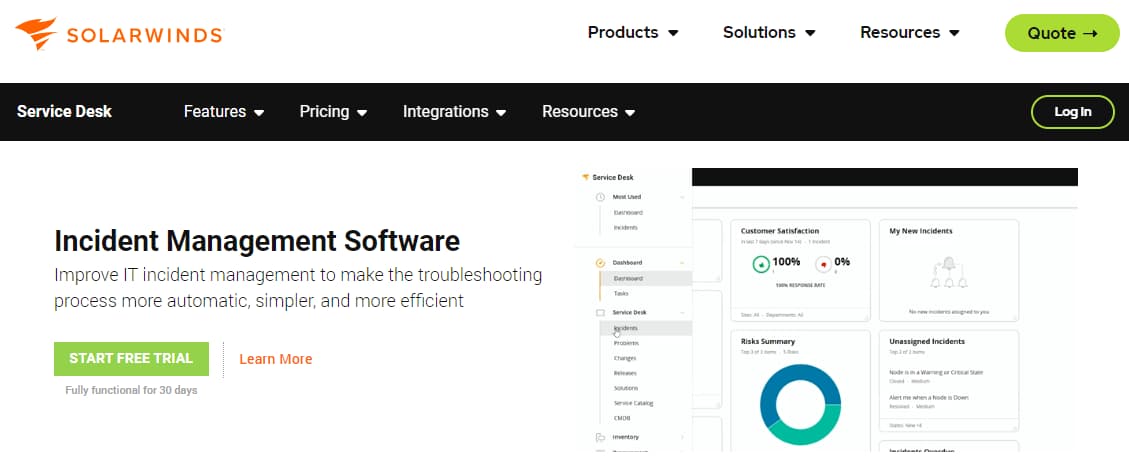Open the Learn More link
The image size is (1129, 474).
[276, 359]
